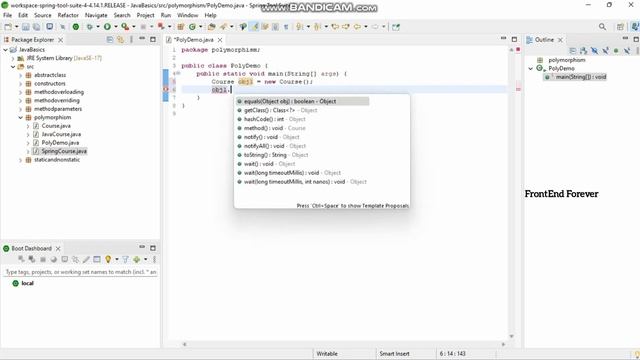
Task: Toggle the filter funnel in Boot Dashboard
Action: [125, 259]
